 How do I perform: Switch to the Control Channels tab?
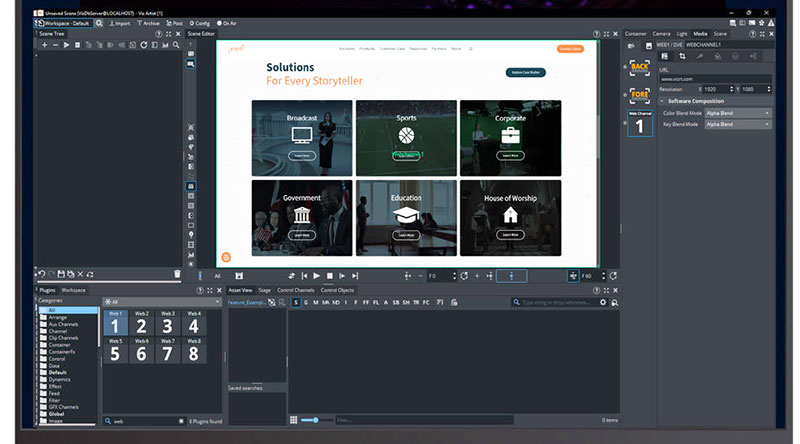point(296,289)
